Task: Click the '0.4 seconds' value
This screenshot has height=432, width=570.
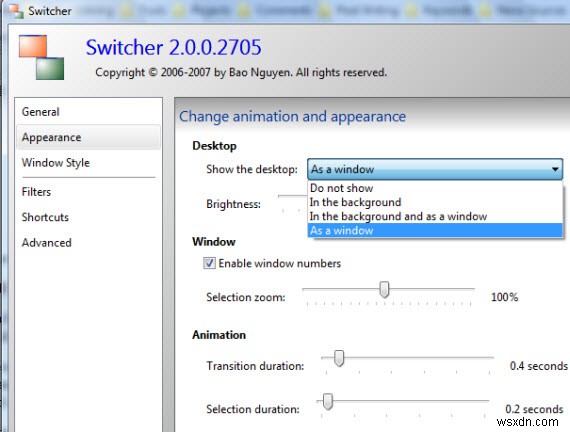Action: (538, 366)
